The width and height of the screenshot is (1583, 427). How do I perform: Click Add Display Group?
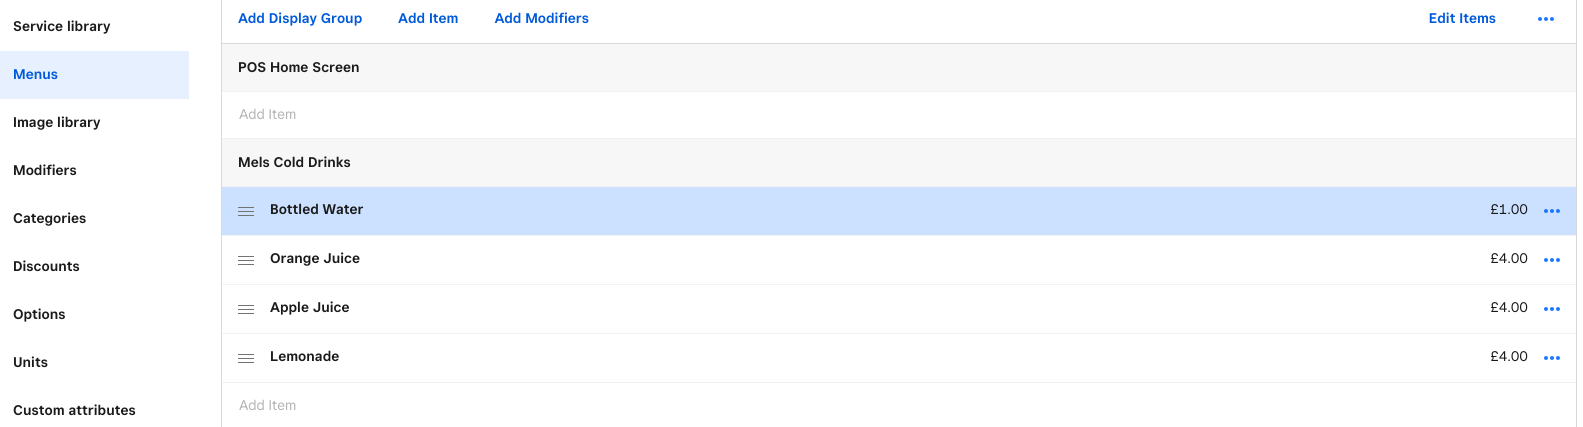[300, 18]
